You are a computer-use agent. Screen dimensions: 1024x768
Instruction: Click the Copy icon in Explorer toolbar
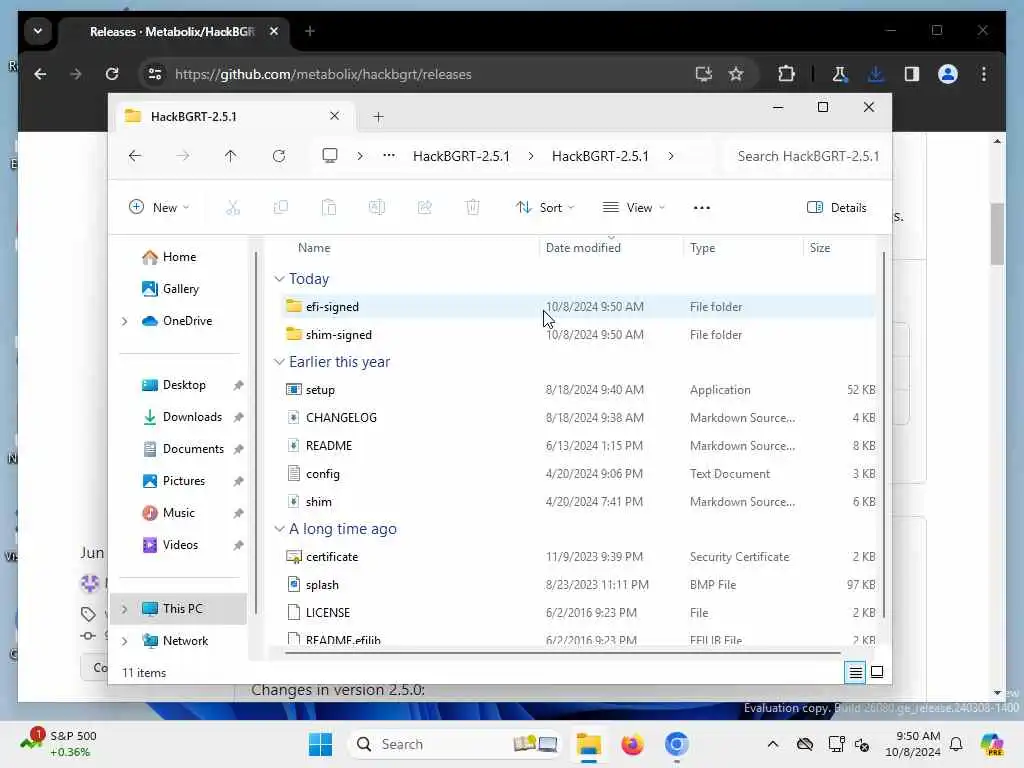(x=281, y=208)
